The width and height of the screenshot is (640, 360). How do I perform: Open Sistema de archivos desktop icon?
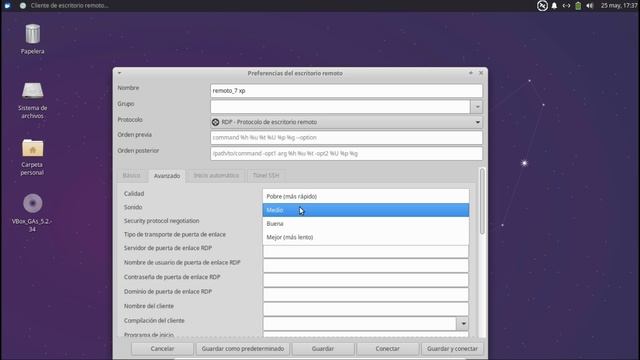click(33, 91)
